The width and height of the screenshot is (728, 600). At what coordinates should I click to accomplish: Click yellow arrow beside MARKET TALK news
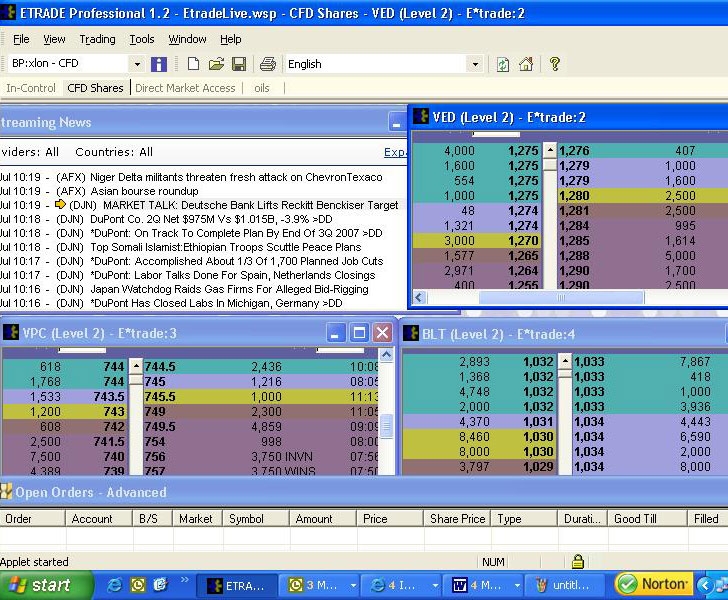(60, 204)
